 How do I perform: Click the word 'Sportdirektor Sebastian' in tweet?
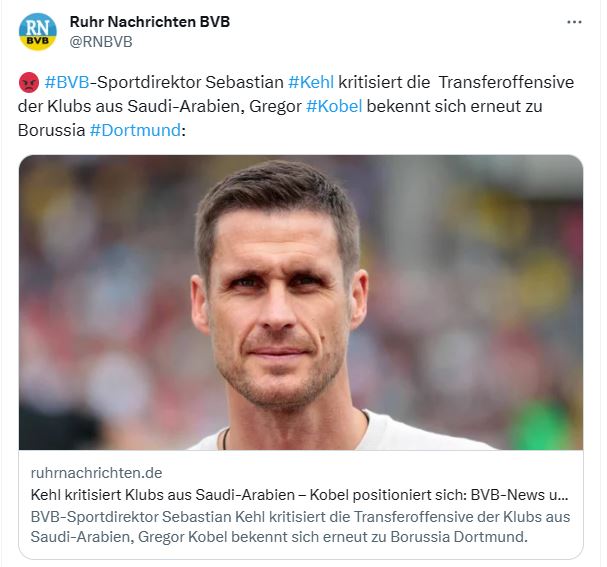(190, 82)
